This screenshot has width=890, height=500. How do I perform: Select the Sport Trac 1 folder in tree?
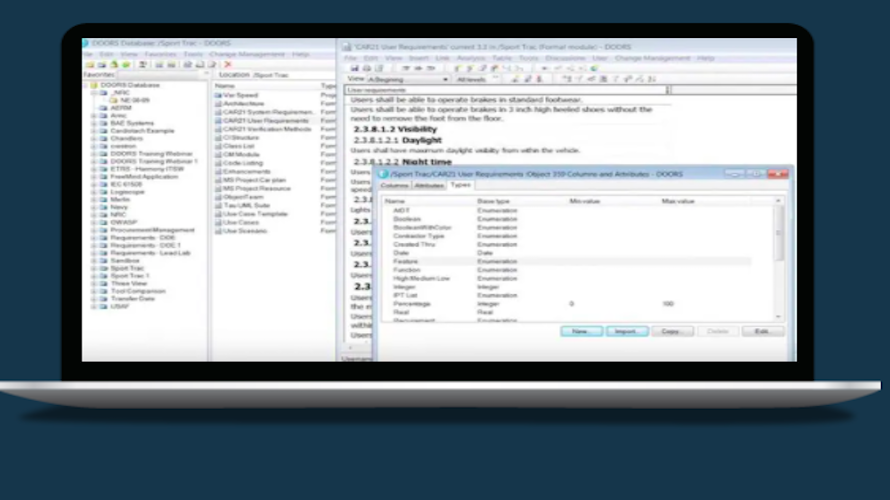pyautogui.click(x=130, y=276)
